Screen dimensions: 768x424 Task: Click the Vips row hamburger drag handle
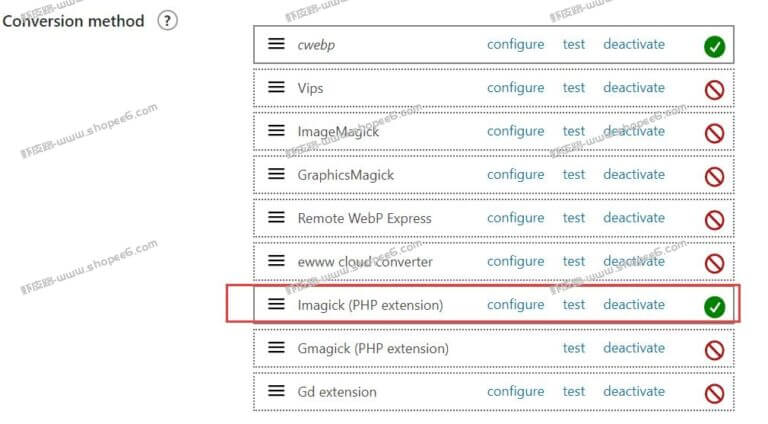276,87
